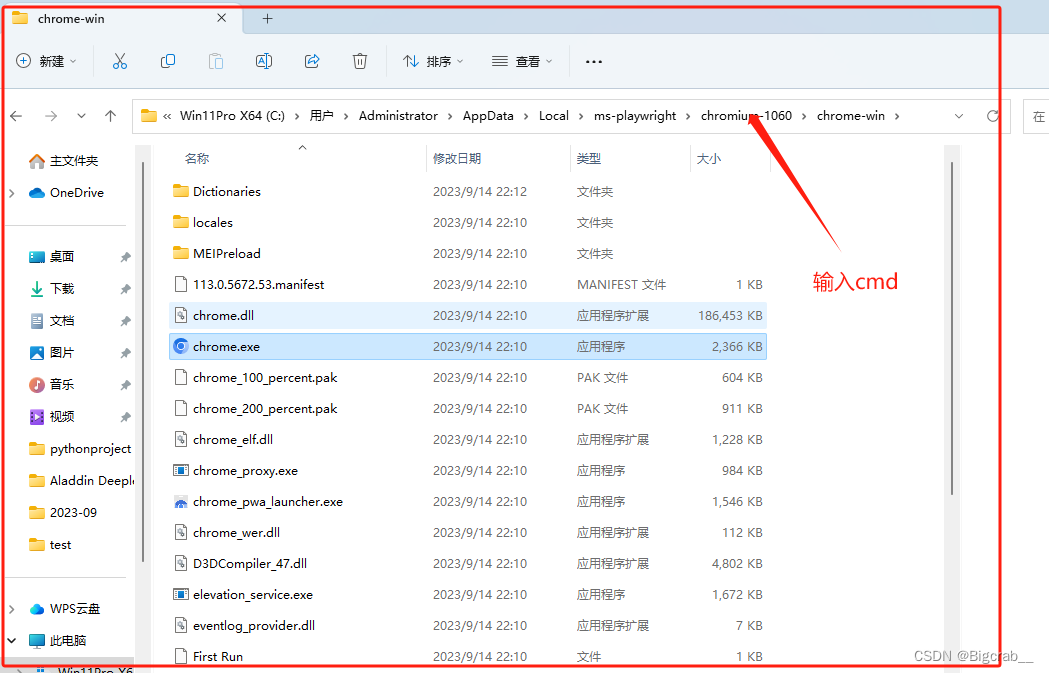Go back with the left arrow
Viewport: 1049px width, 673px height.
[x=17, y=116]
